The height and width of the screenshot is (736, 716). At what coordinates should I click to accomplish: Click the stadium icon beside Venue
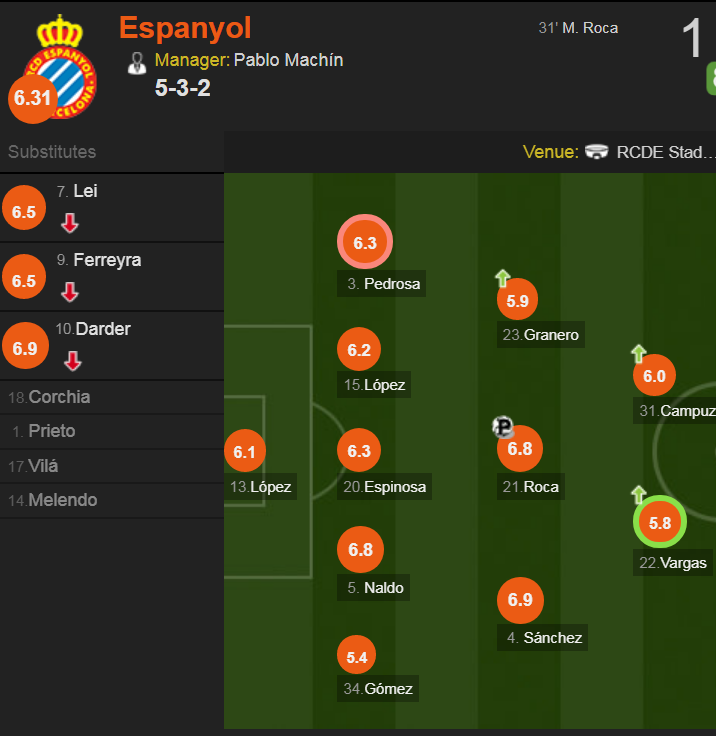(x=597, y=152)
